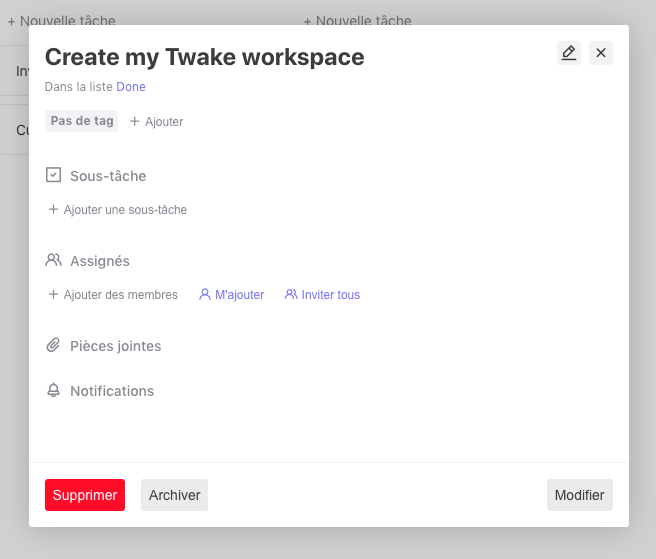The height and width of the screenshot is (559, 656).
Task: Delete the task with Supprimer
Action: [x=85, y=495]
